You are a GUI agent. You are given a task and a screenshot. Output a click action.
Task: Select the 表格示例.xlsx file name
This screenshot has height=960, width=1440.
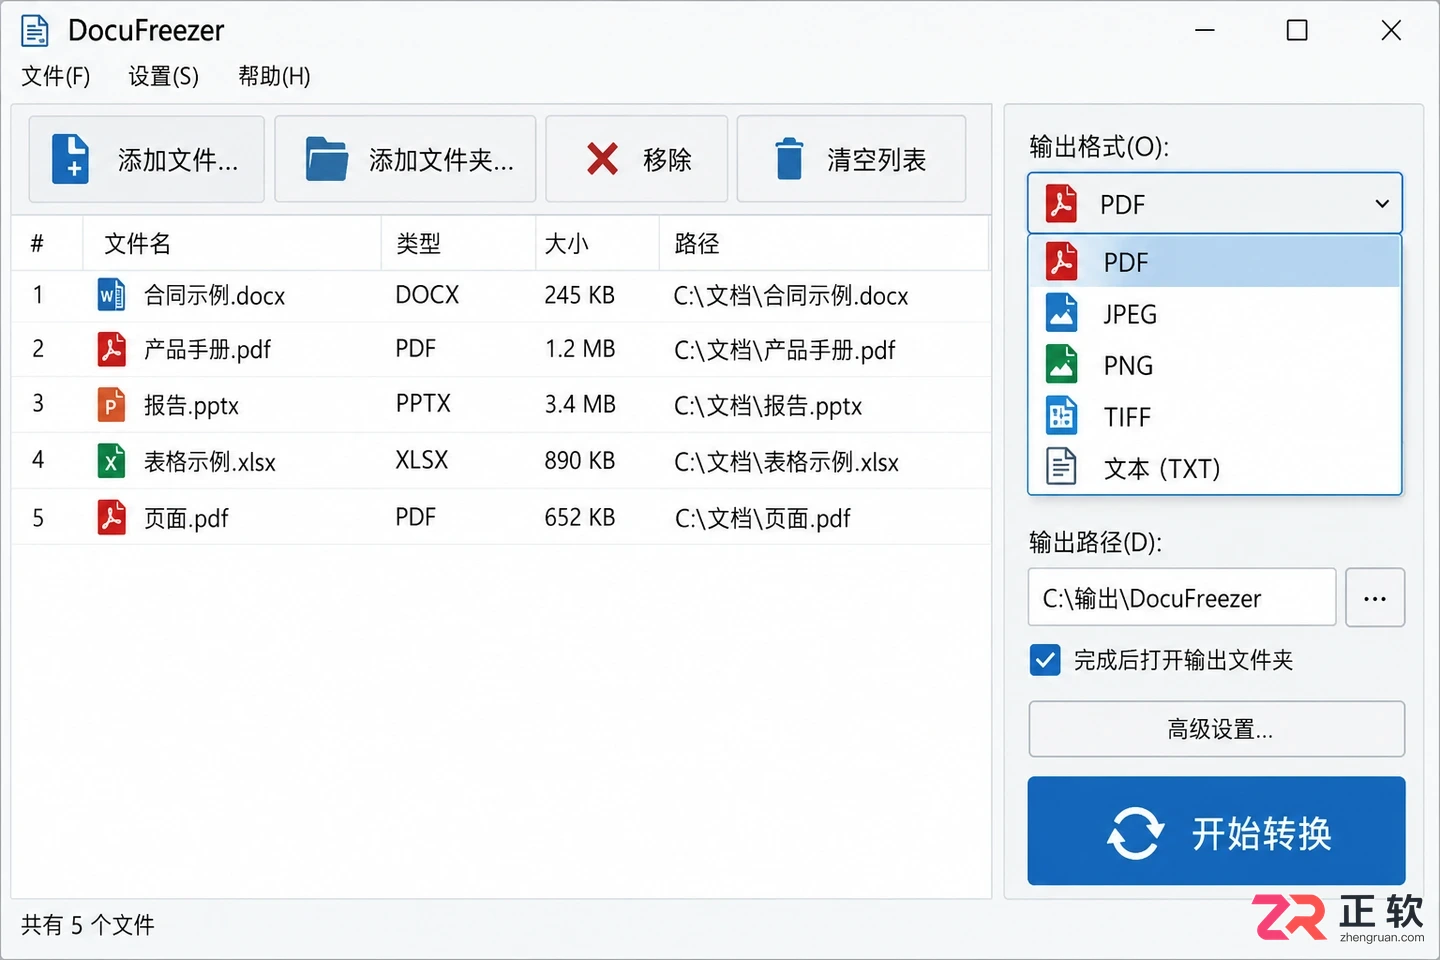[x=209, y=462]
